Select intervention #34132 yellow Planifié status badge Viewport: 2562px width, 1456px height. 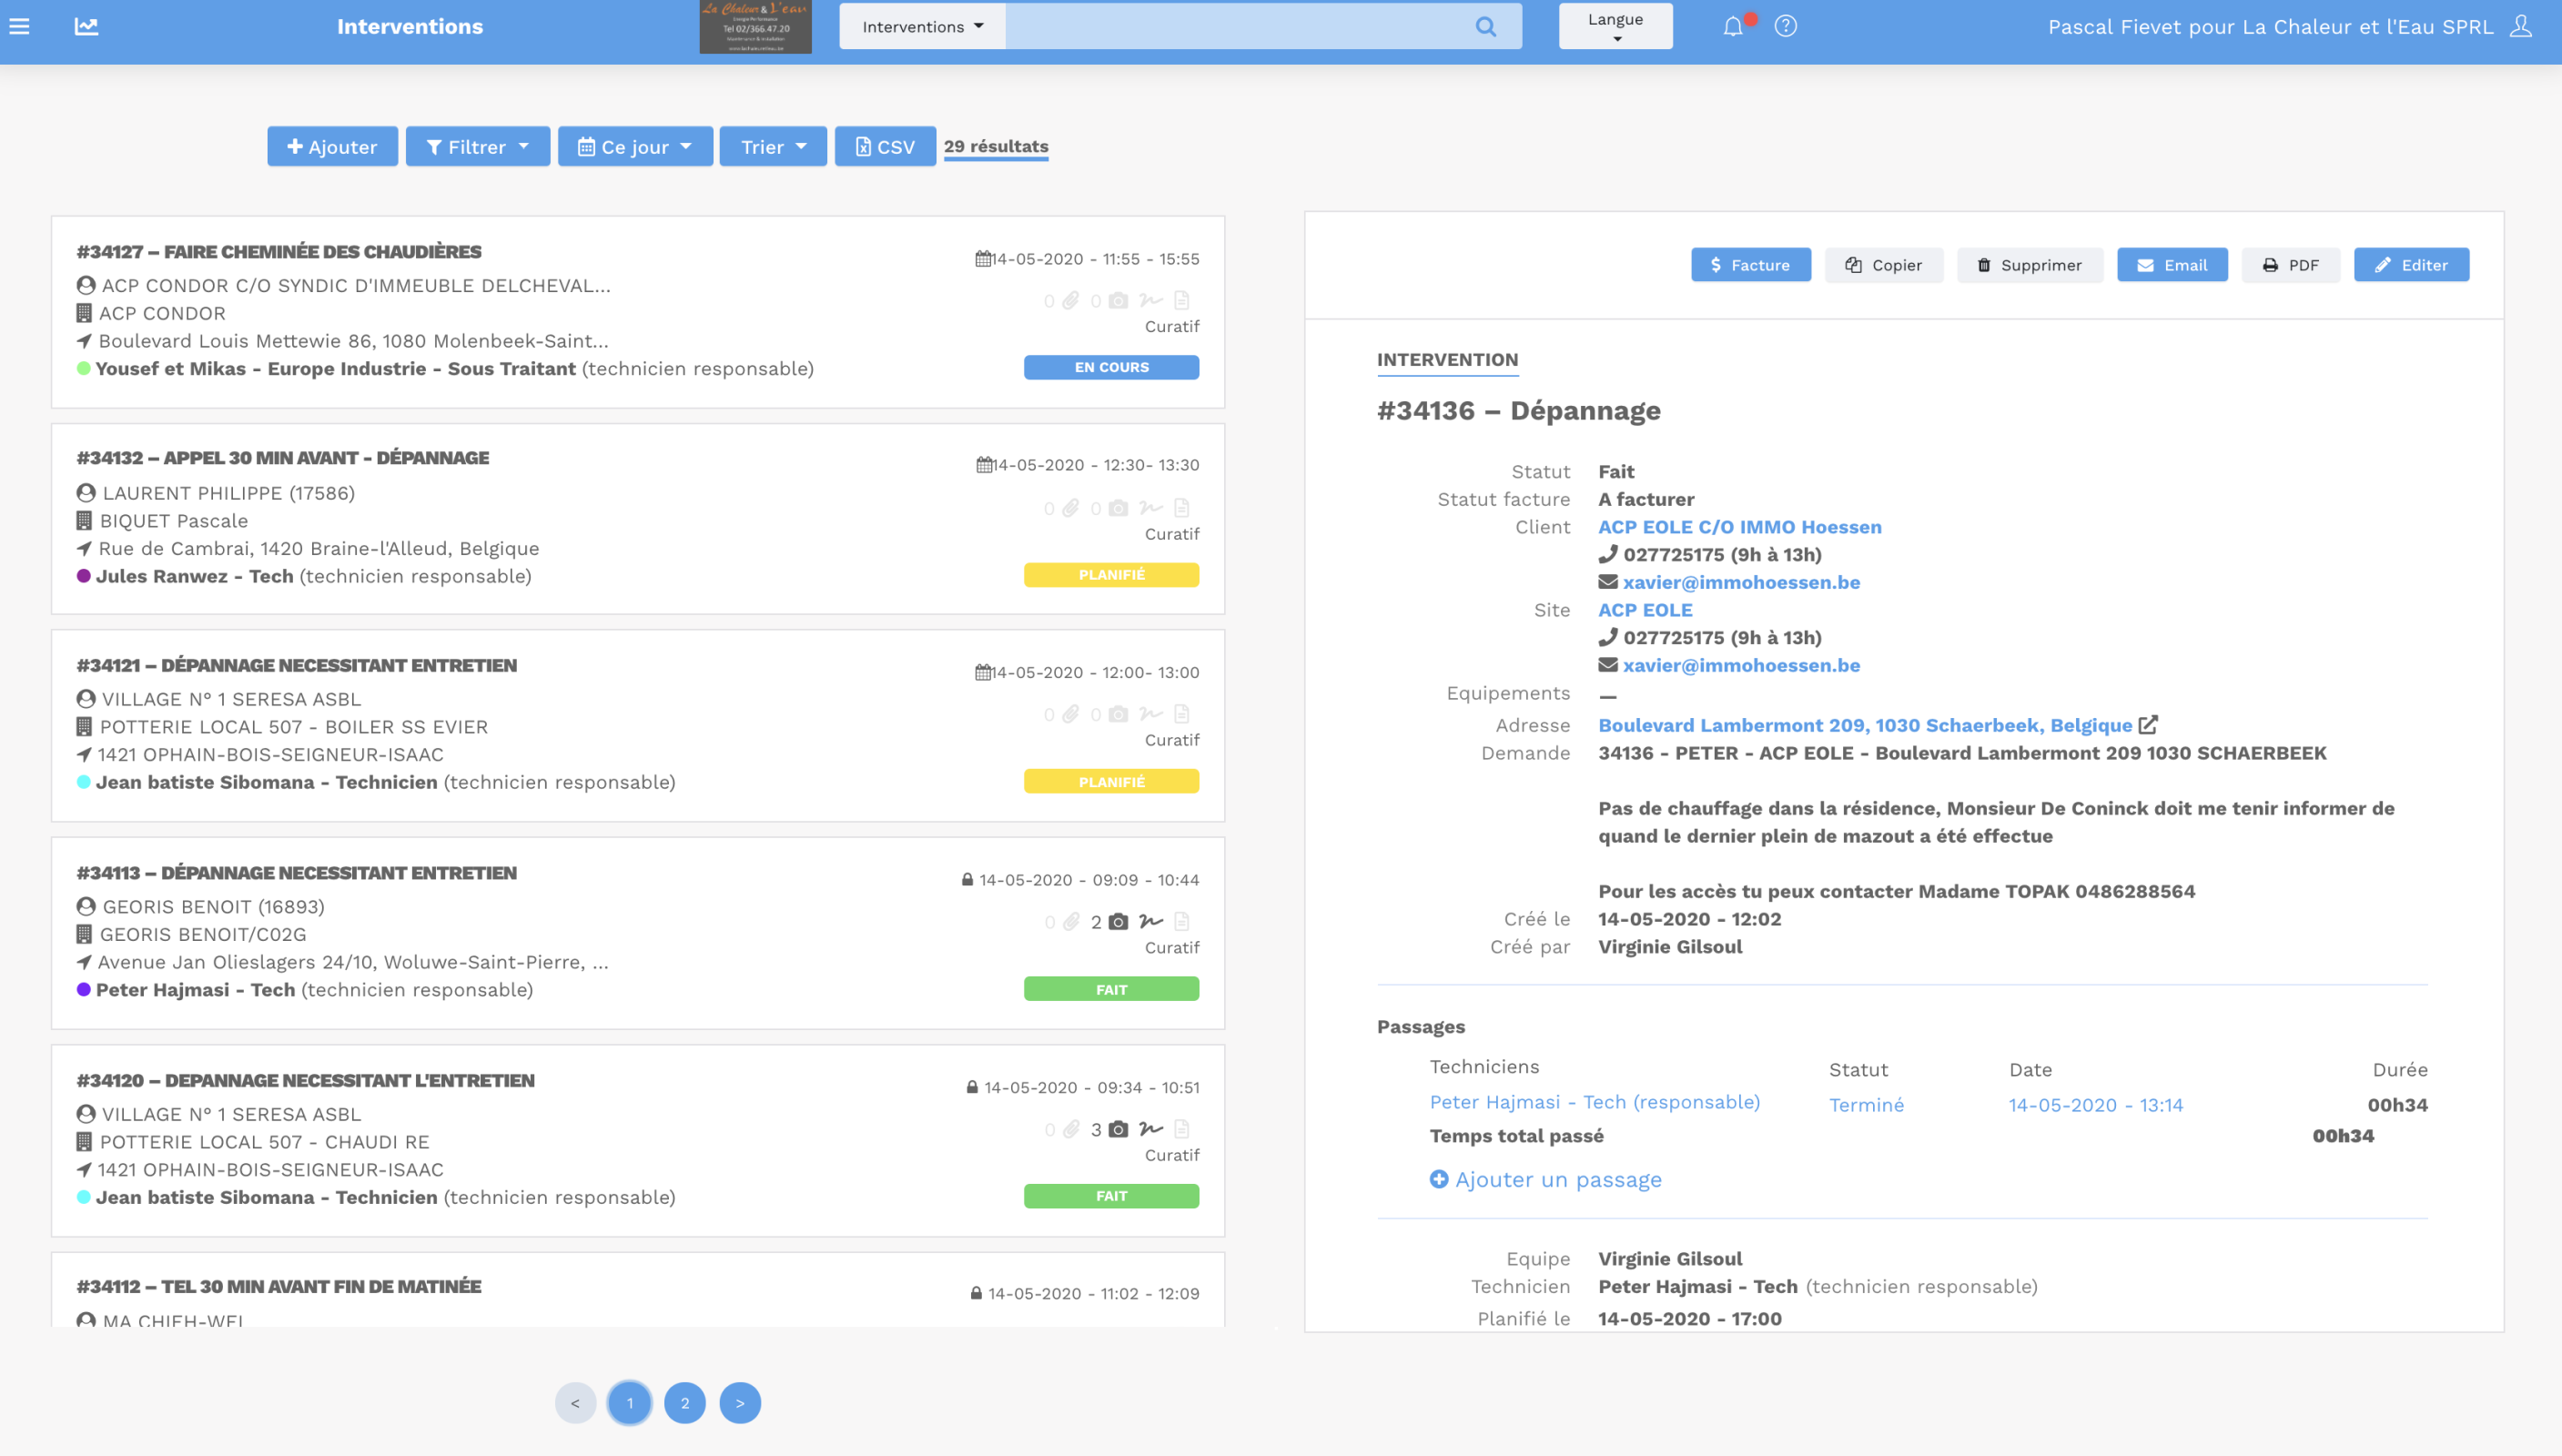(1111, 575)
